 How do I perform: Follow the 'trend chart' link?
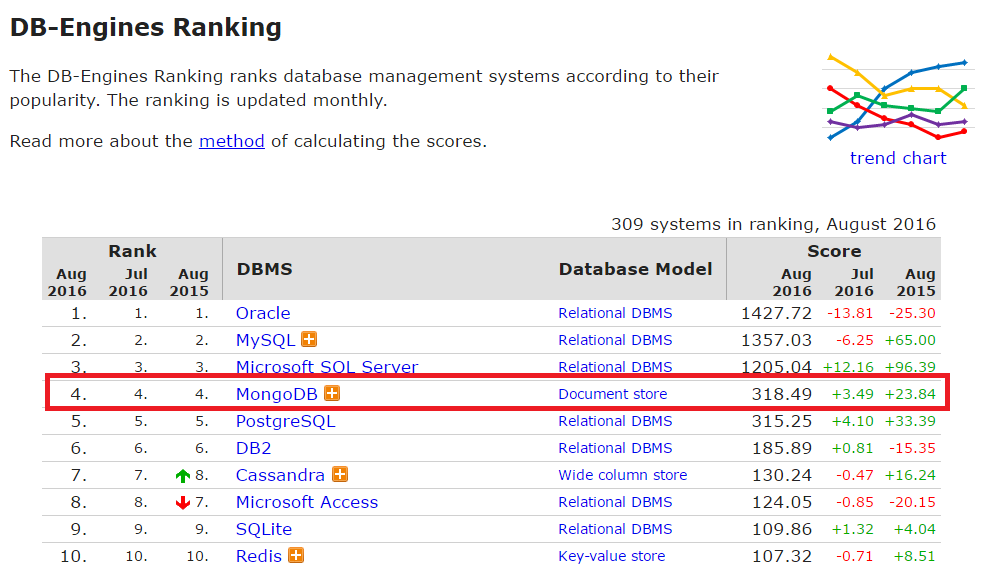coord(898,158)
